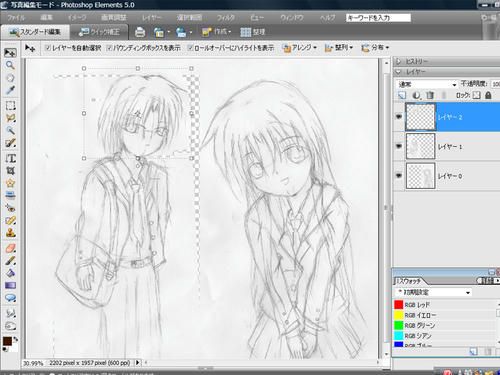Hide レイヤー 0 using eye icon

tap(399, 175)
